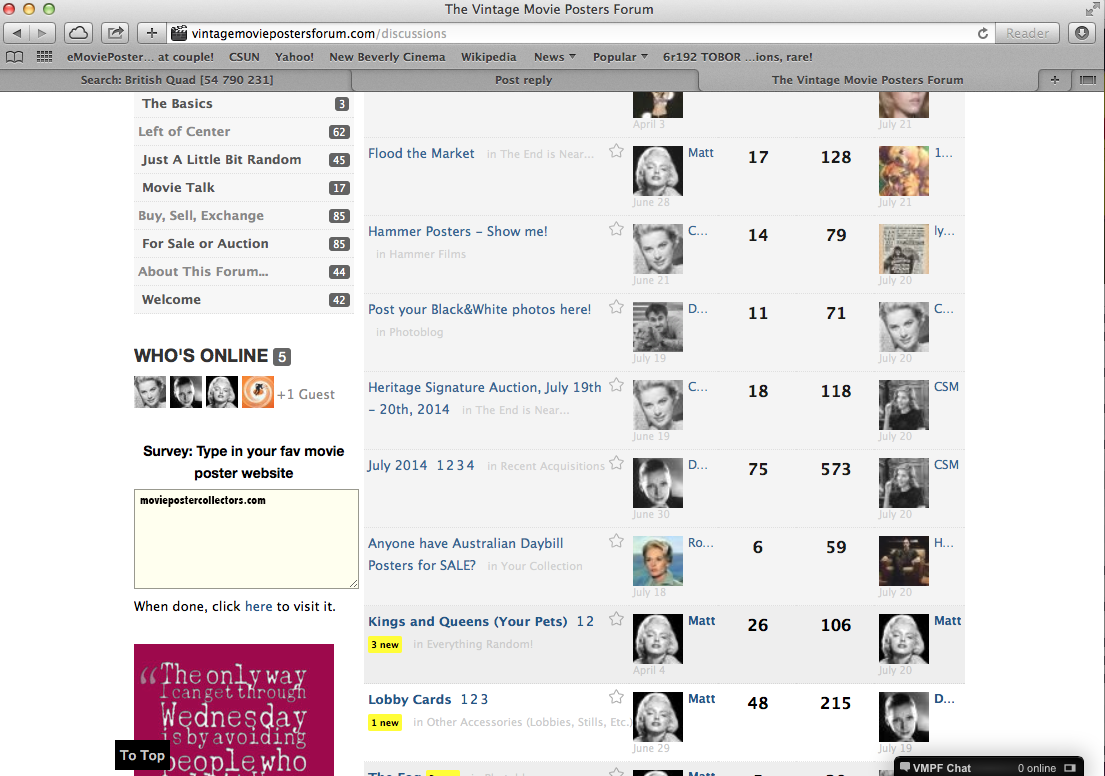1105x776 pixels.
Task: Click the Share button in Safari toolbar
Action: [x=116, y=33]
